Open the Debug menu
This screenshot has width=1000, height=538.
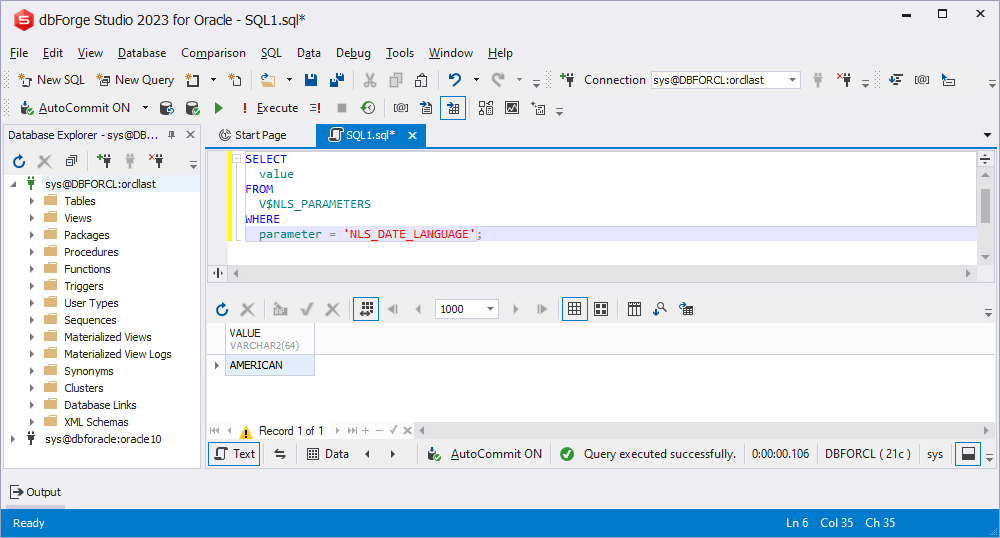pos(353,53)
